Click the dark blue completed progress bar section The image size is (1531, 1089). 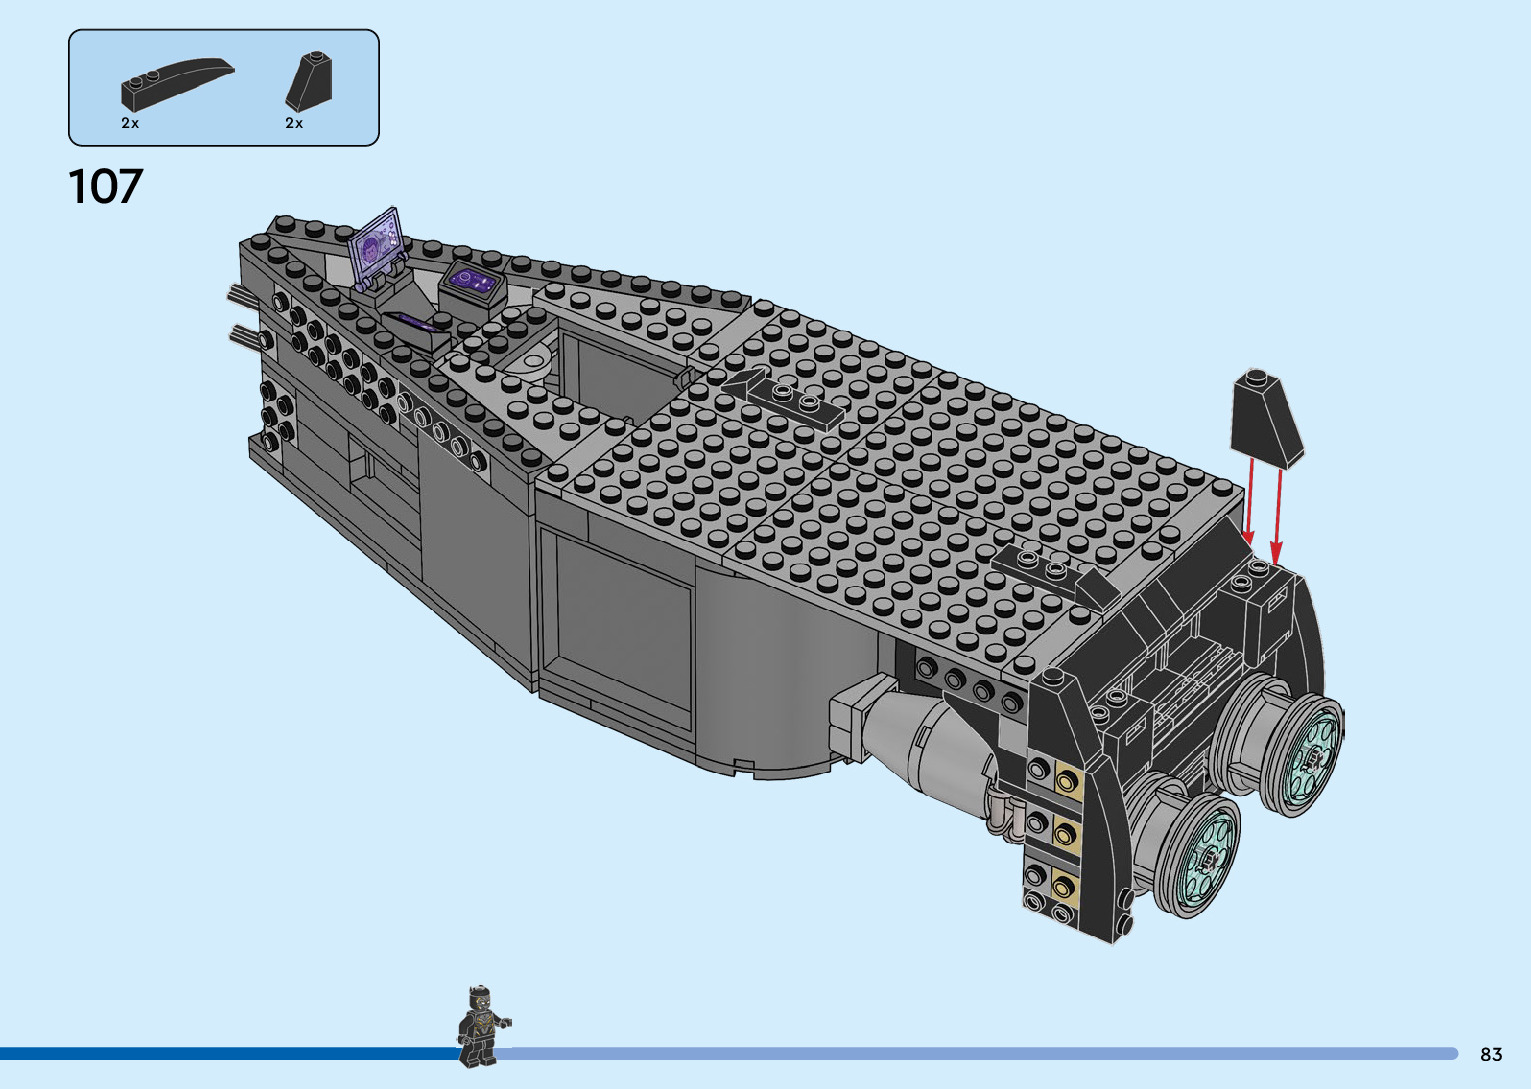pos(230,1053)
